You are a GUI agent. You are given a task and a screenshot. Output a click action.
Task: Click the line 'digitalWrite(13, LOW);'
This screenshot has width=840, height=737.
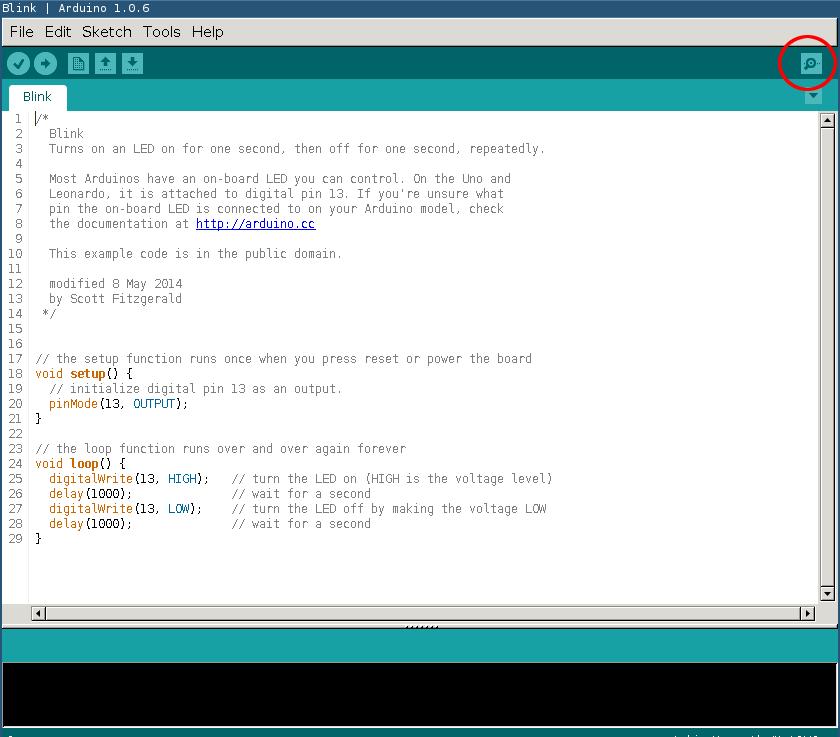click(x=125, y=509)
